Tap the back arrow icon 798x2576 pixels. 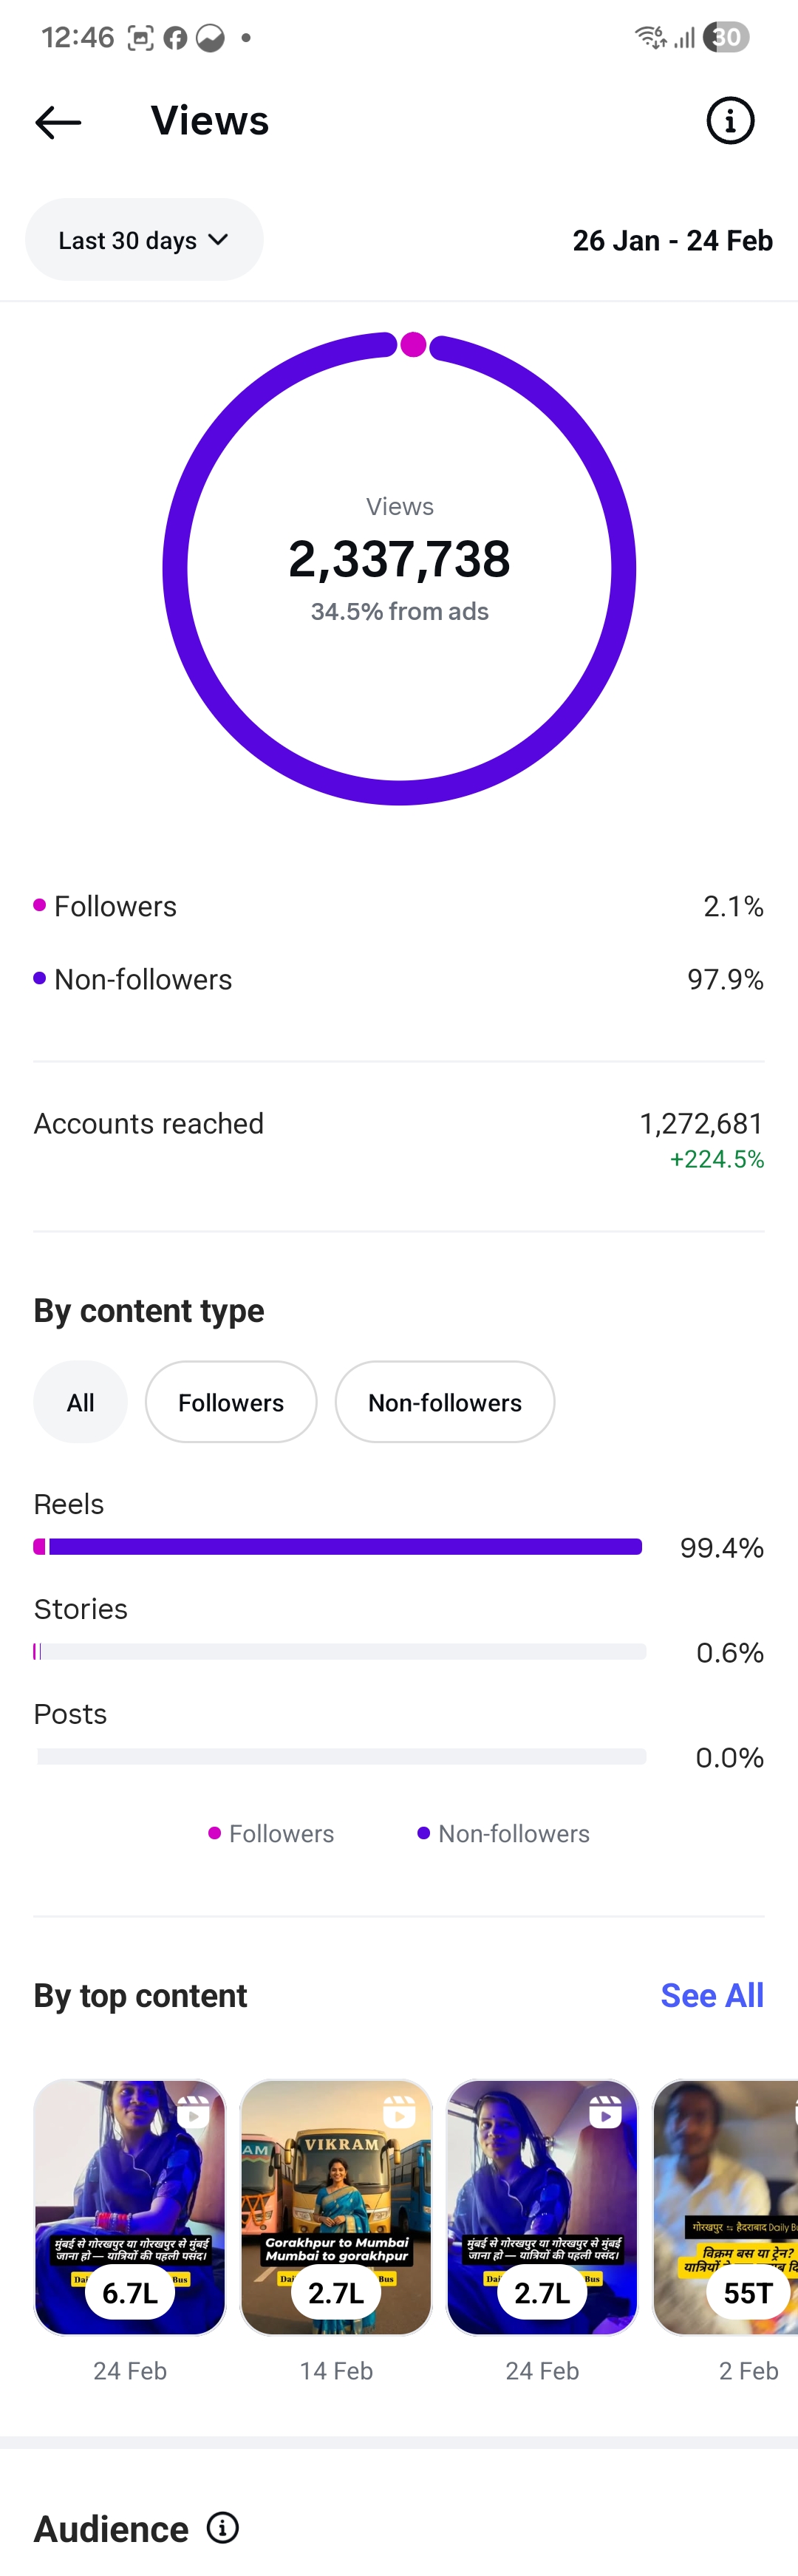click(x=58, y=122)
